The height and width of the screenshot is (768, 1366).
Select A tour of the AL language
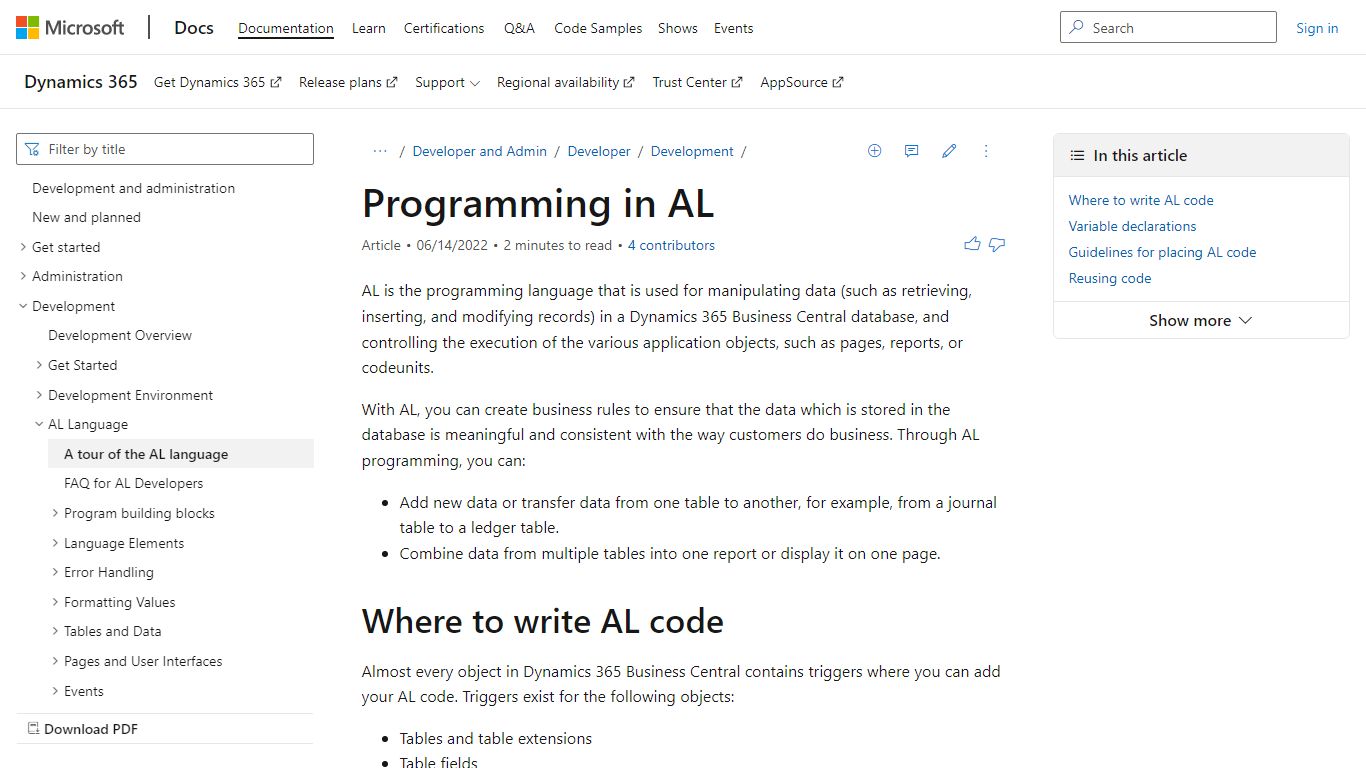[181, 454]
